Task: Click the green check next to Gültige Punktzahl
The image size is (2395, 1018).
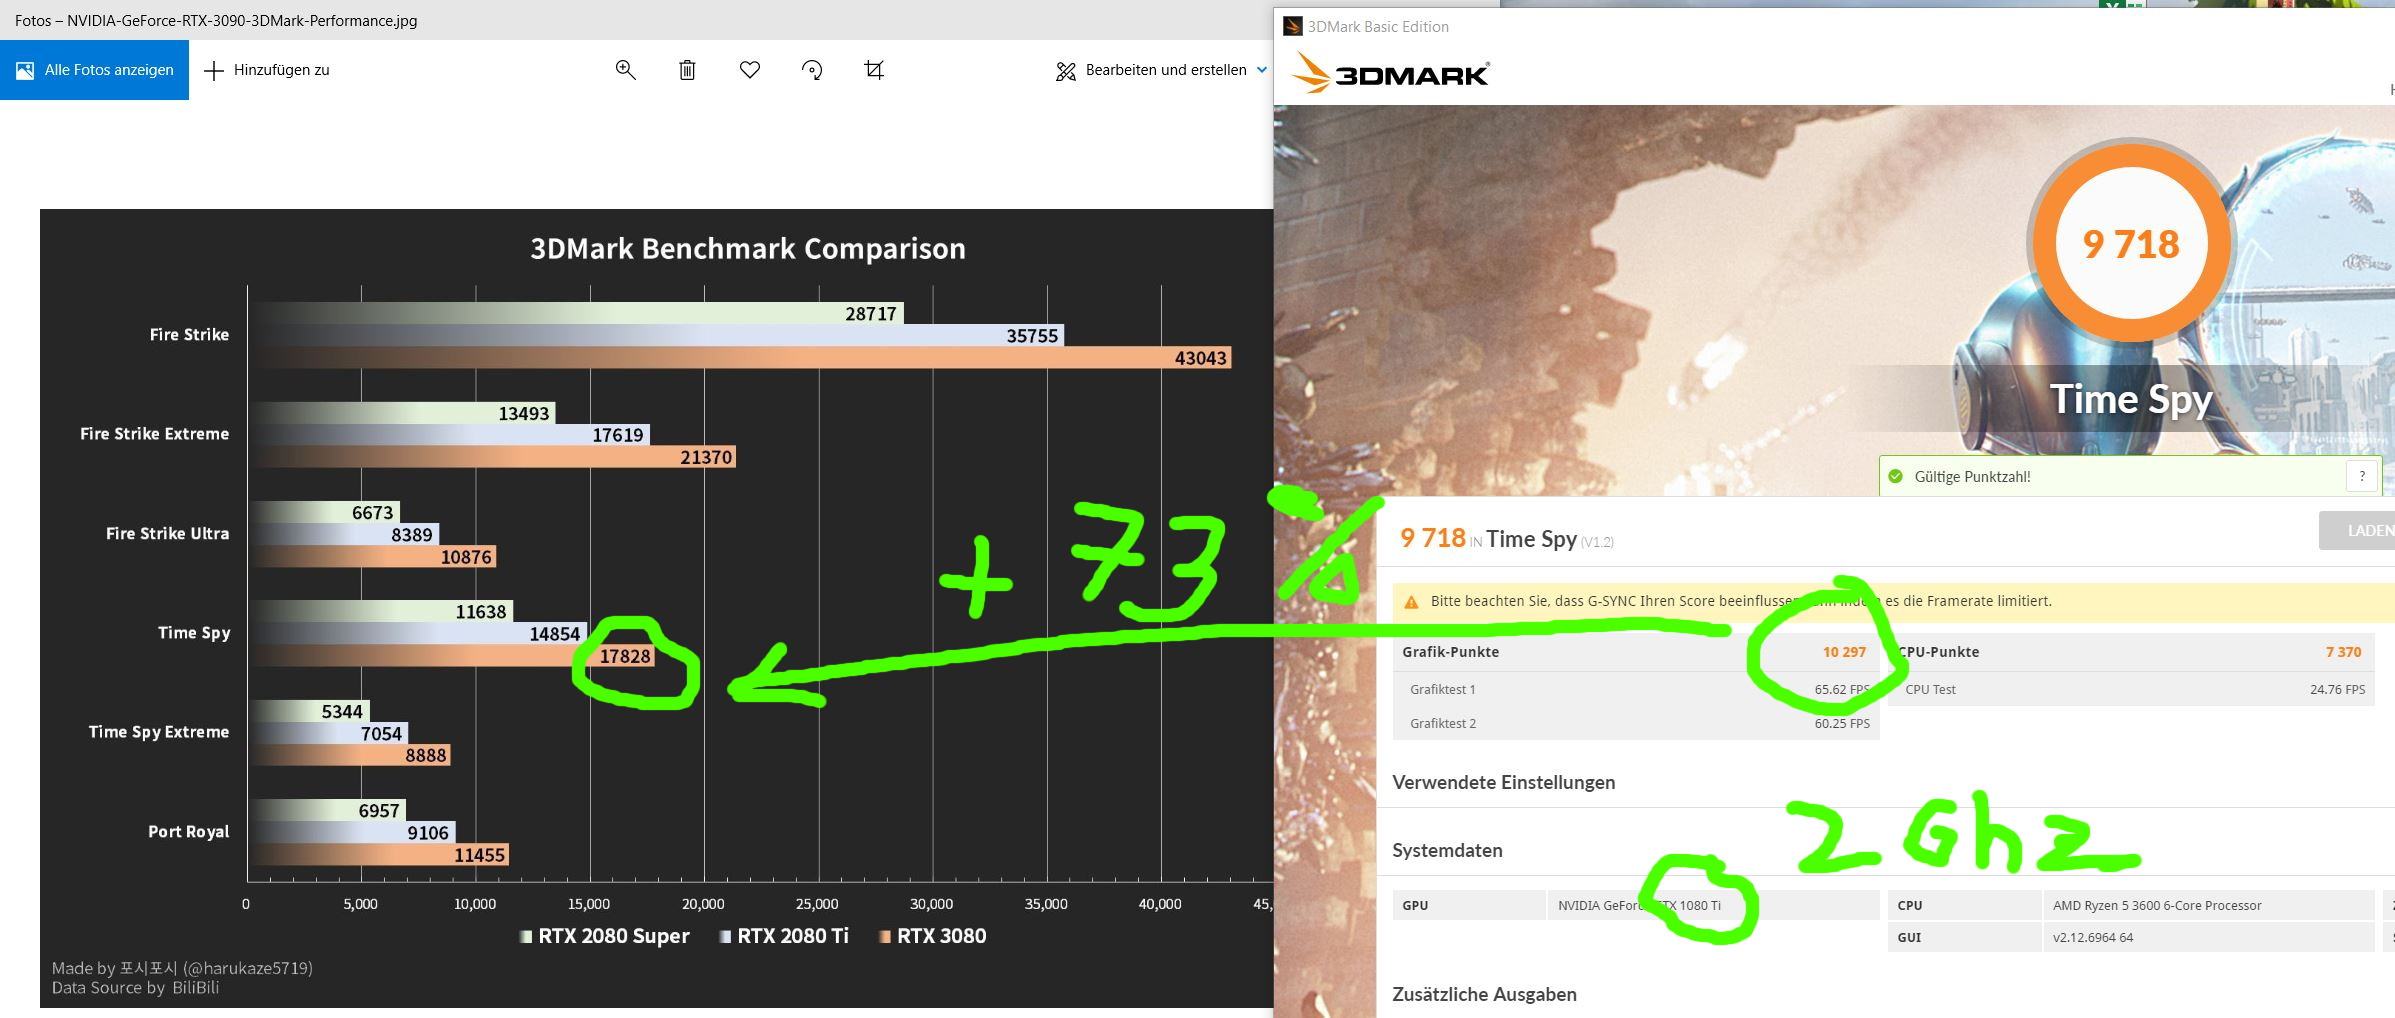Action: [x=1895, y=476]
